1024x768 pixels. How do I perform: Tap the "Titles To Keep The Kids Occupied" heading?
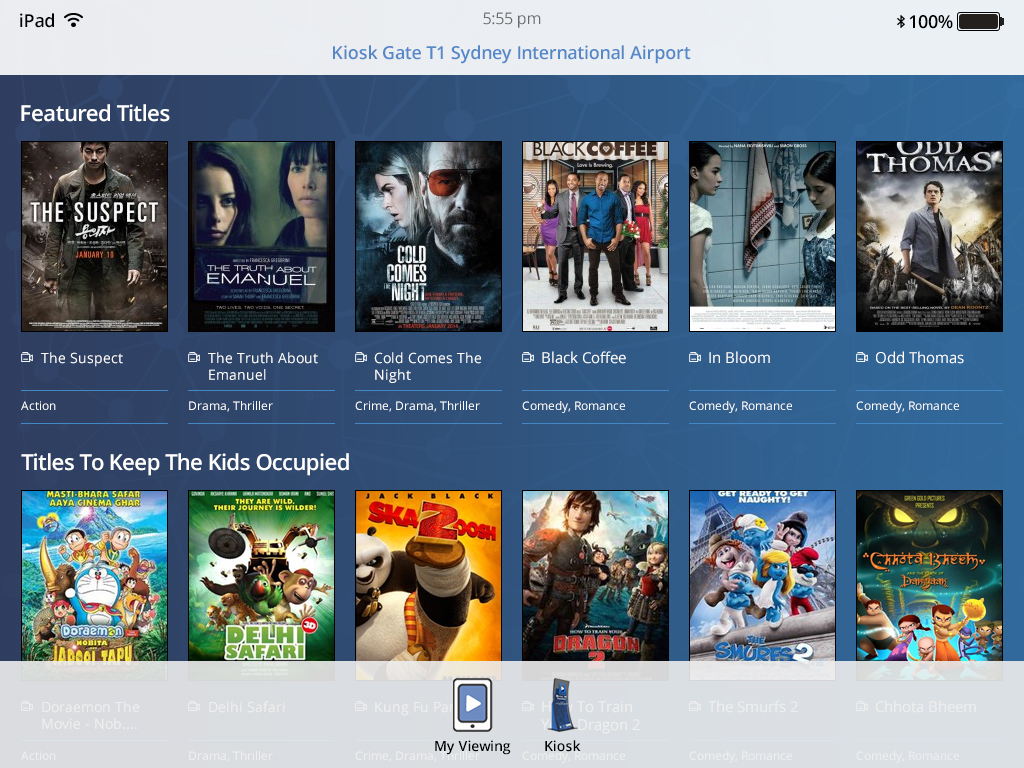coord(185,462)
